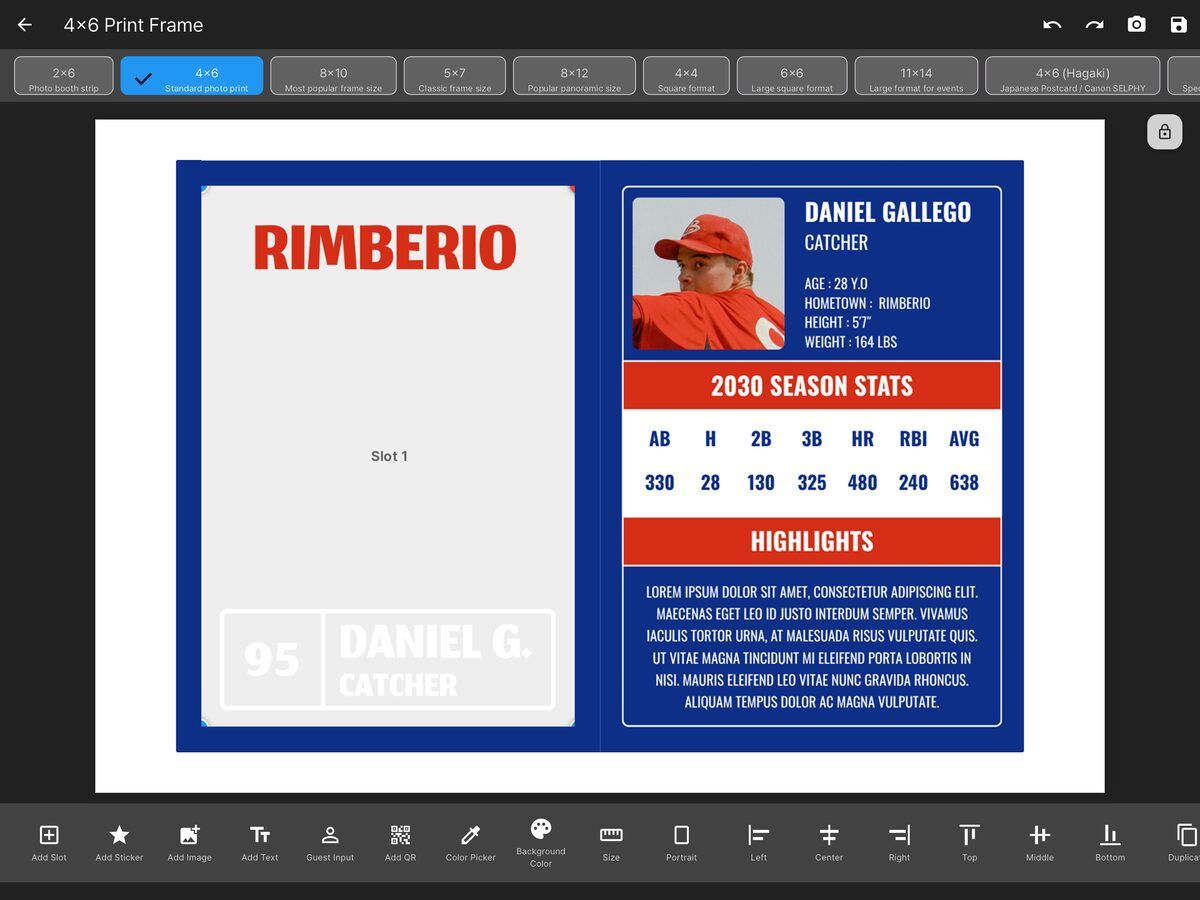Add a new photo slot
The height and width of the screenshot is (900, 1200).
pyautogui.click(x=49, y=842)
